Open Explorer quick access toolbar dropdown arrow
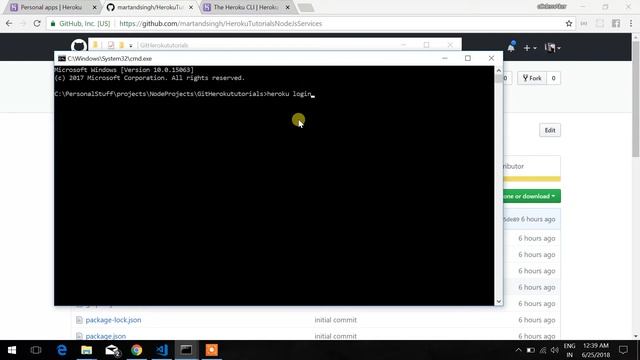This screenshot has width=640, height=360. [x=131, y=45]
